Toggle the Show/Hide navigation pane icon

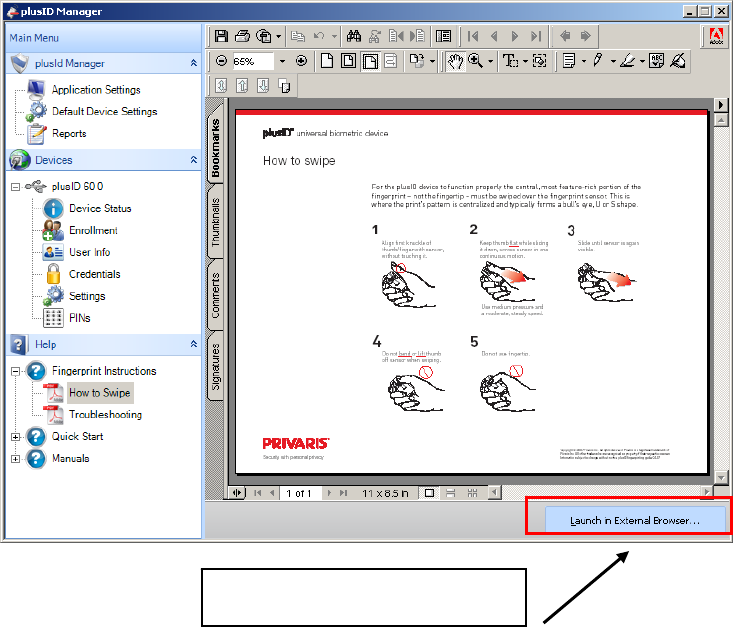tap(443, 36)
